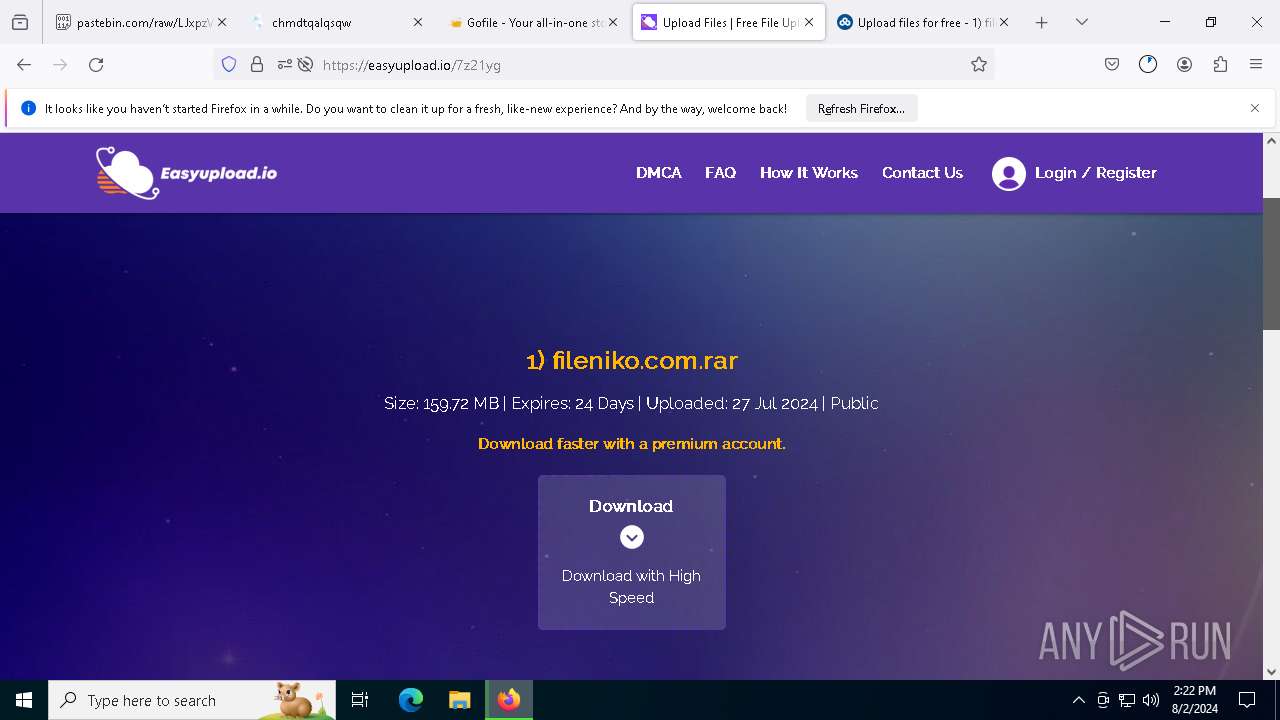This screenshot has width=1280, height=720.
Task: Click the white down-arrow circle in Download box
Action: (631, 537)
